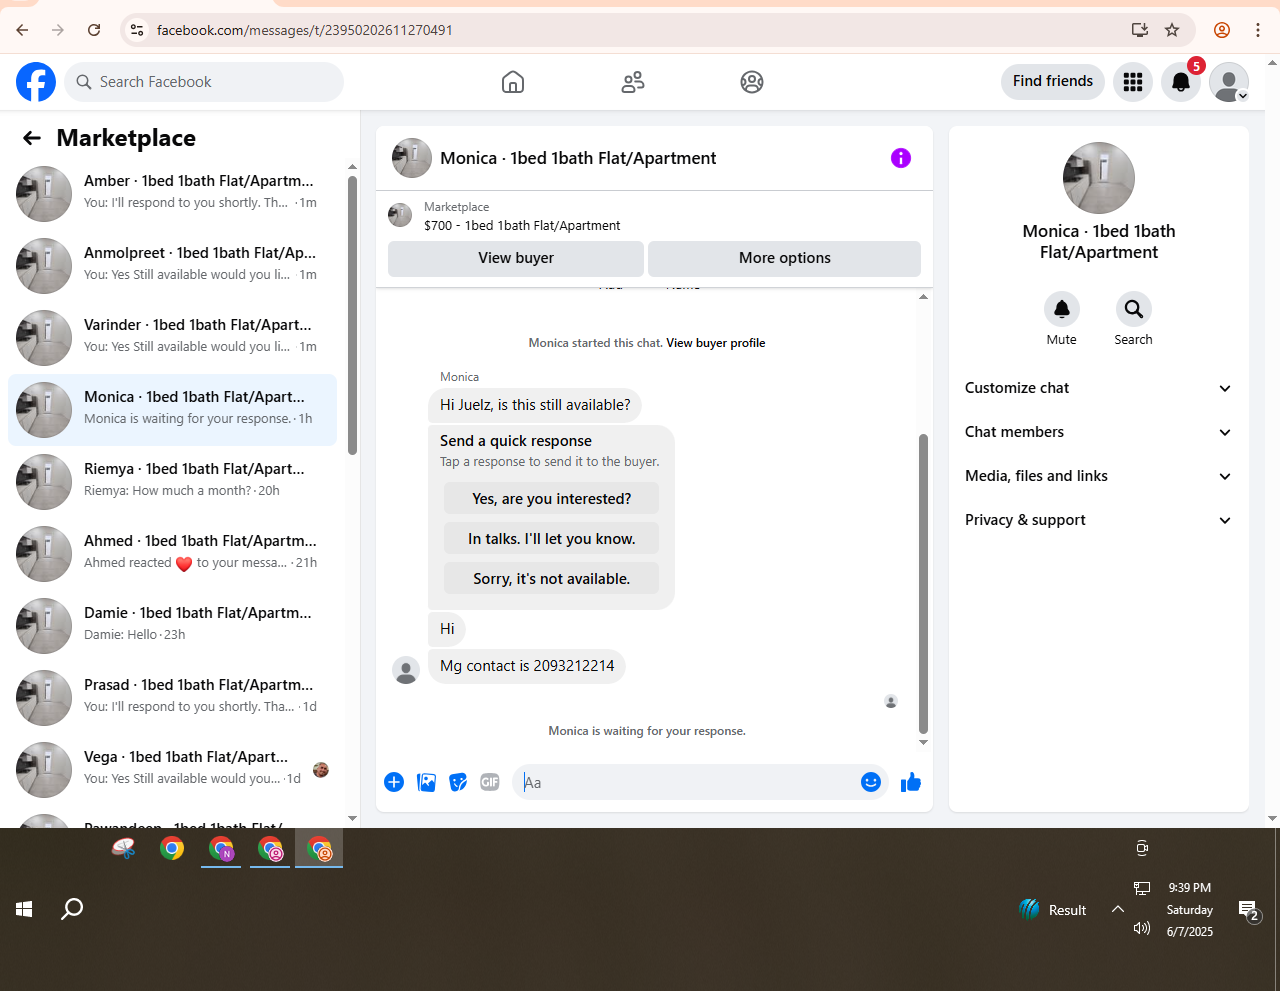
Task: Open the Groups tab icon
Action: point(752,82)
